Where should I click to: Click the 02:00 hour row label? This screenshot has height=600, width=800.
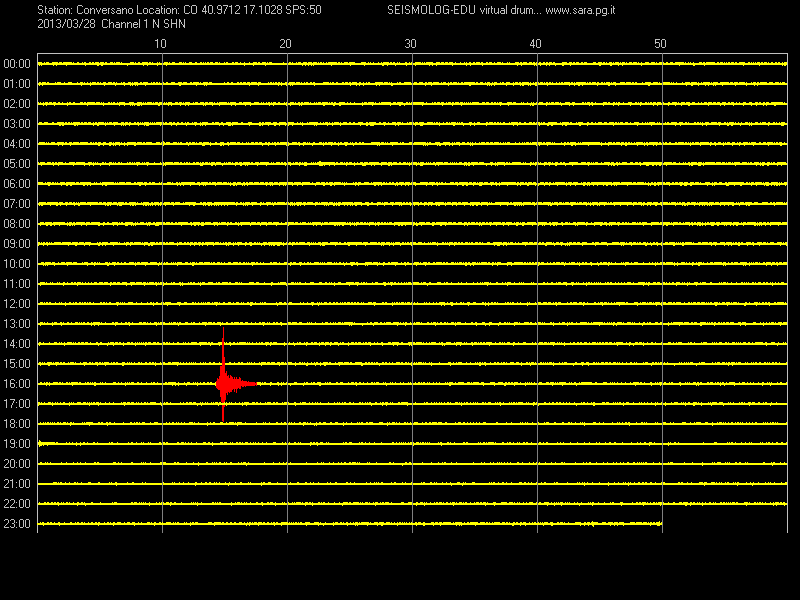click(x=17, y=104)
